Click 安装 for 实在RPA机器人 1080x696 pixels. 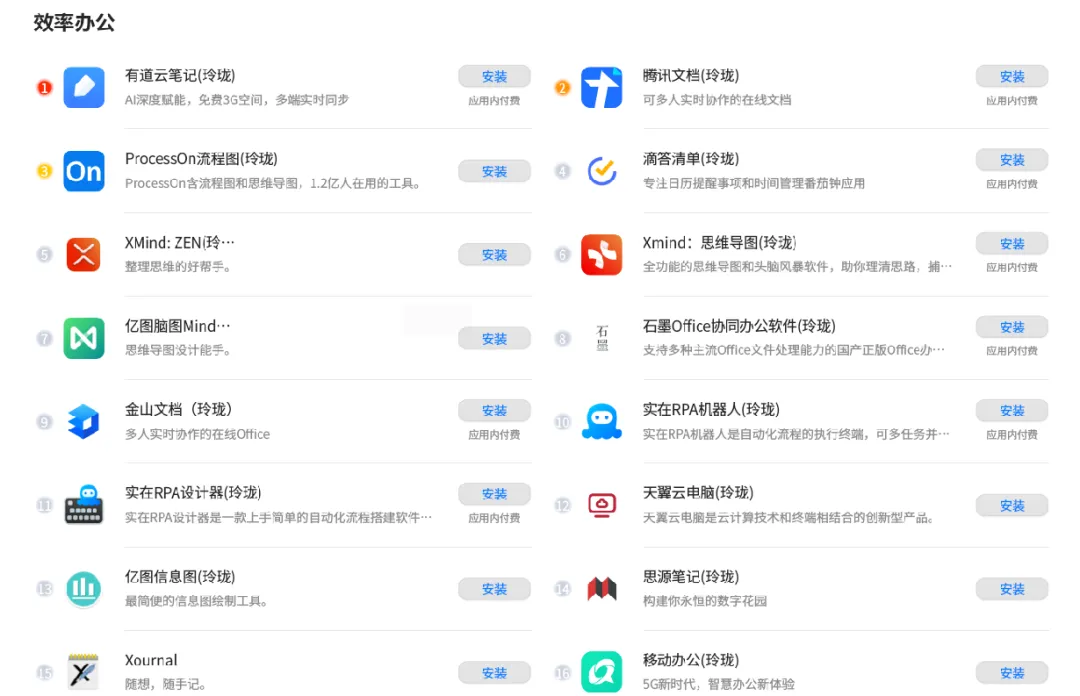point(1012,411)
